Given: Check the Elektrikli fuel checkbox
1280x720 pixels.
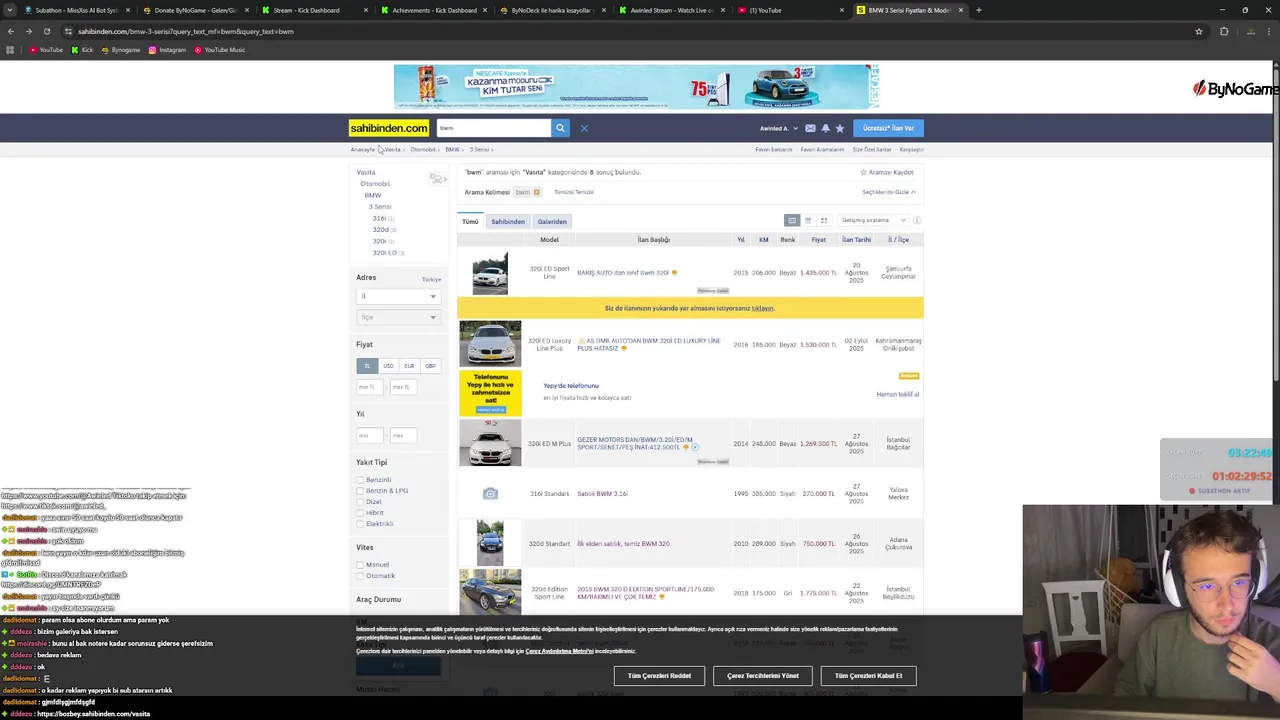Looking at the screenshot, I should click(x=360, y=524).
